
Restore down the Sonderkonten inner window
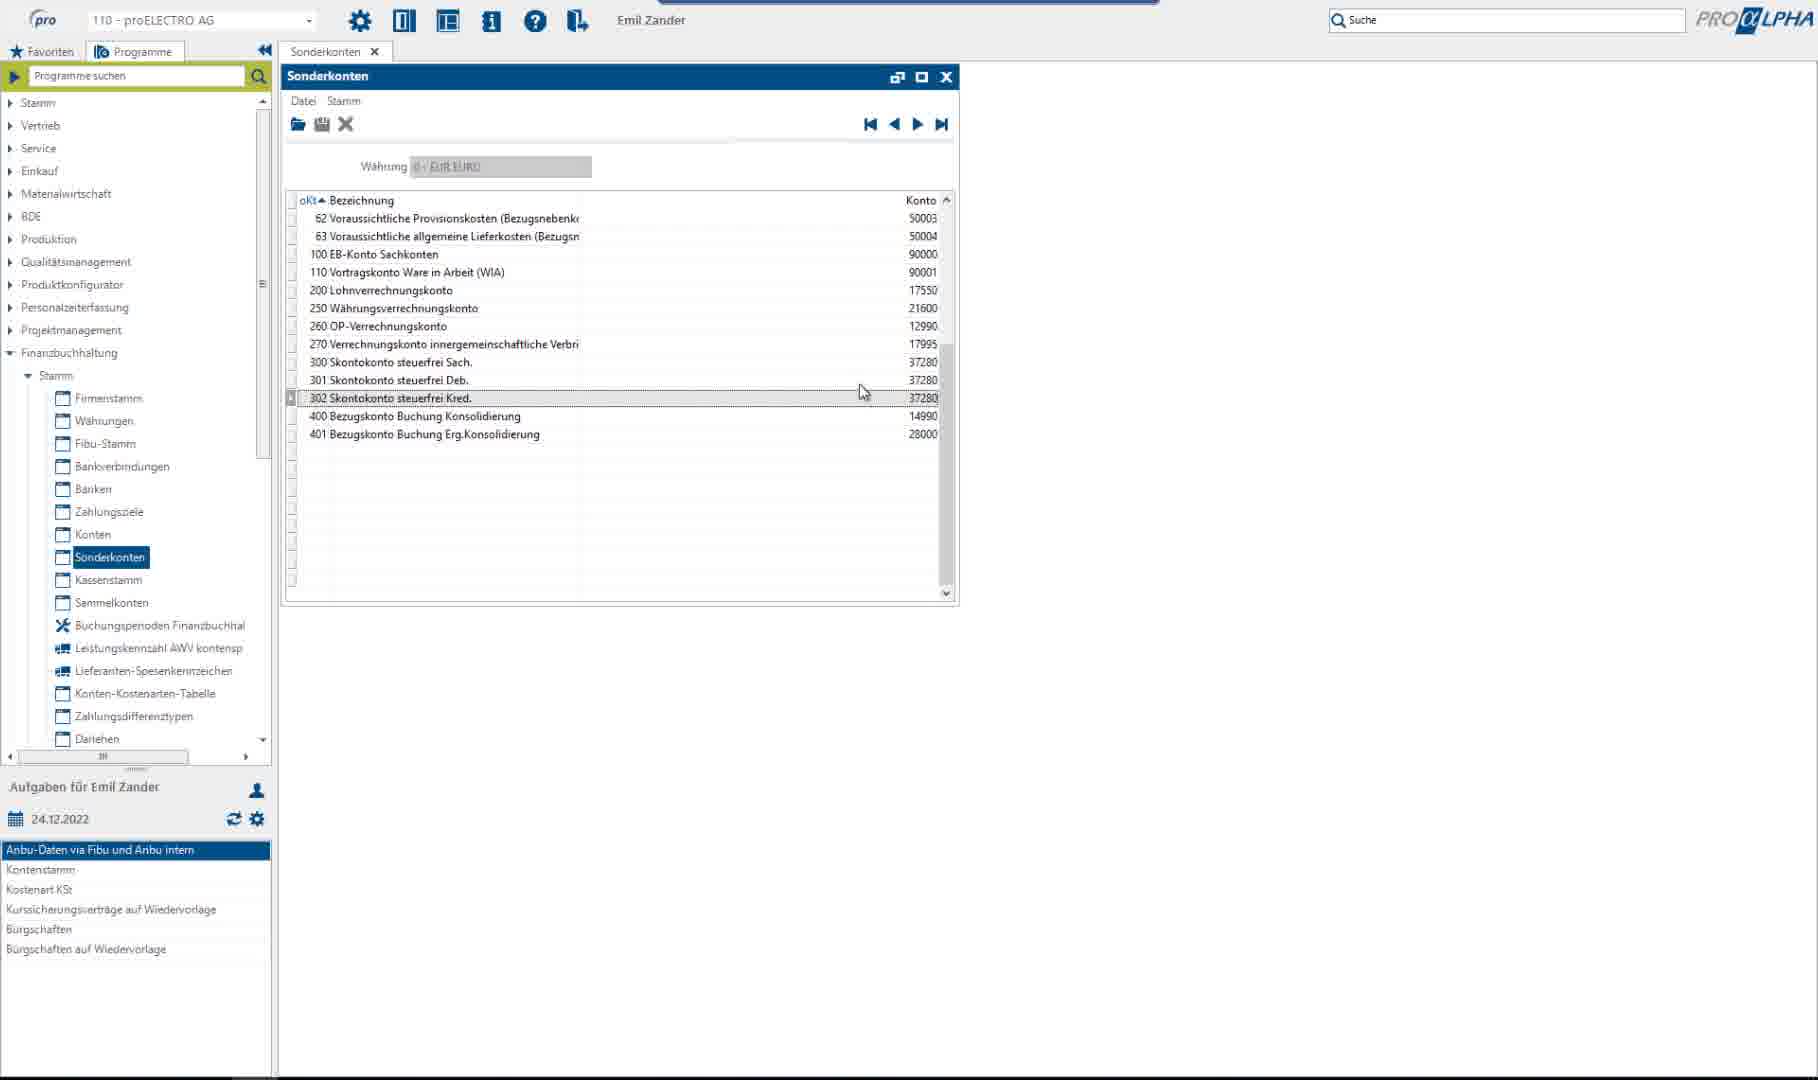(897, 77)
